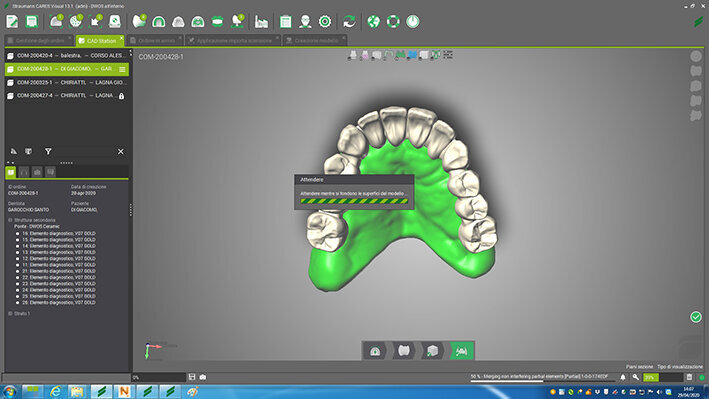Click the Piani sezione label

click(x=639, y=366)
